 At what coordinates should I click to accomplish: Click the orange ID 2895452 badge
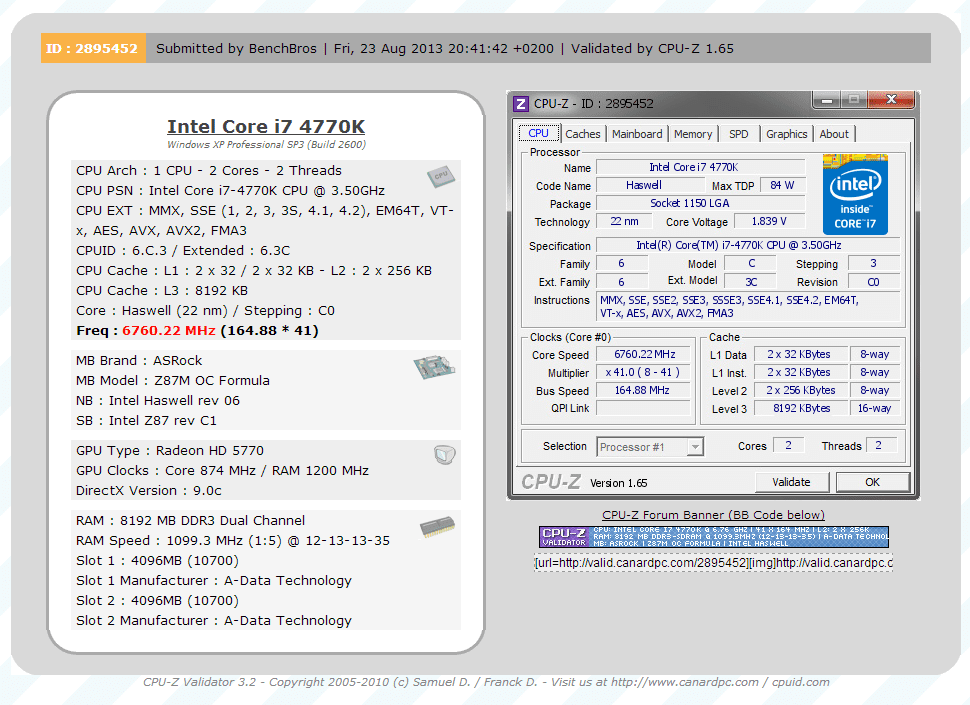click(x=93, y=48)
